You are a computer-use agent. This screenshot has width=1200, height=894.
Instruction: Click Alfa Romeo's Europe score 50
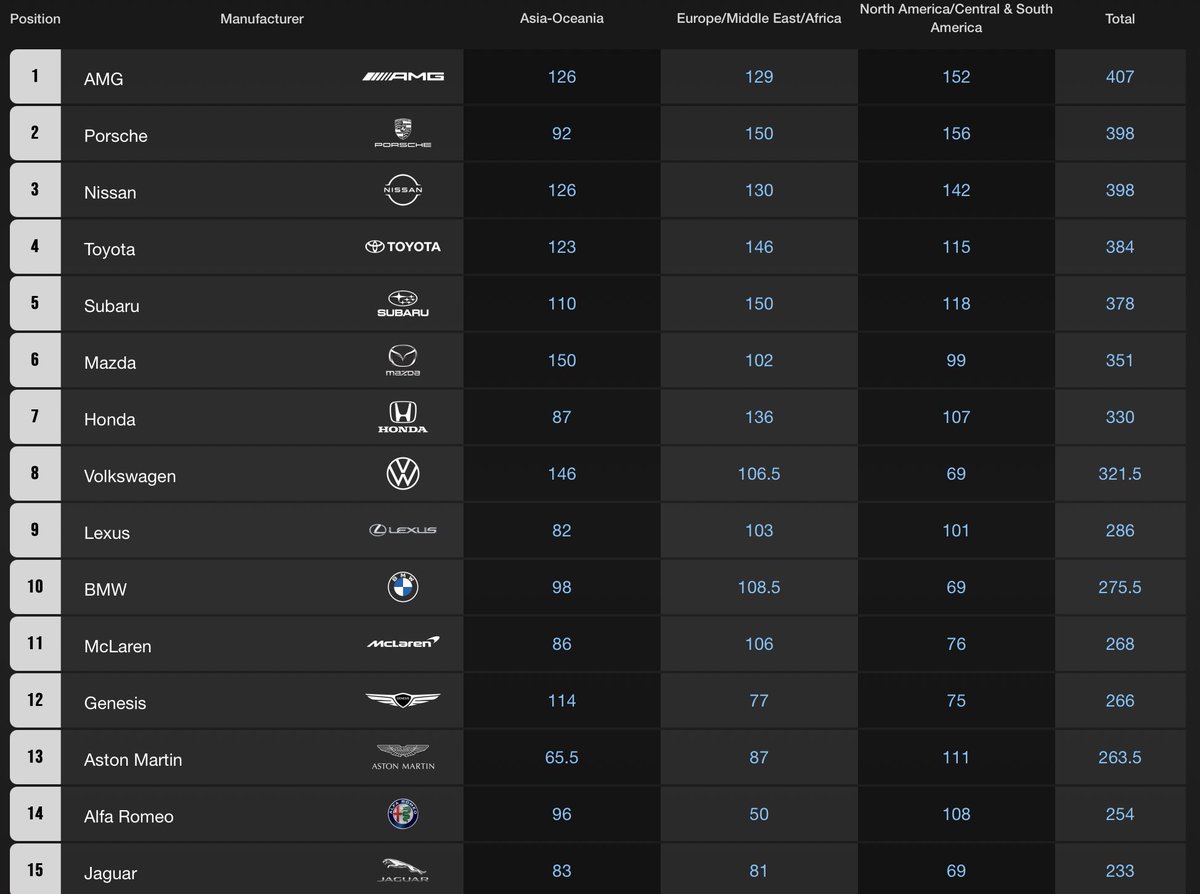click(x=759, y=814)
